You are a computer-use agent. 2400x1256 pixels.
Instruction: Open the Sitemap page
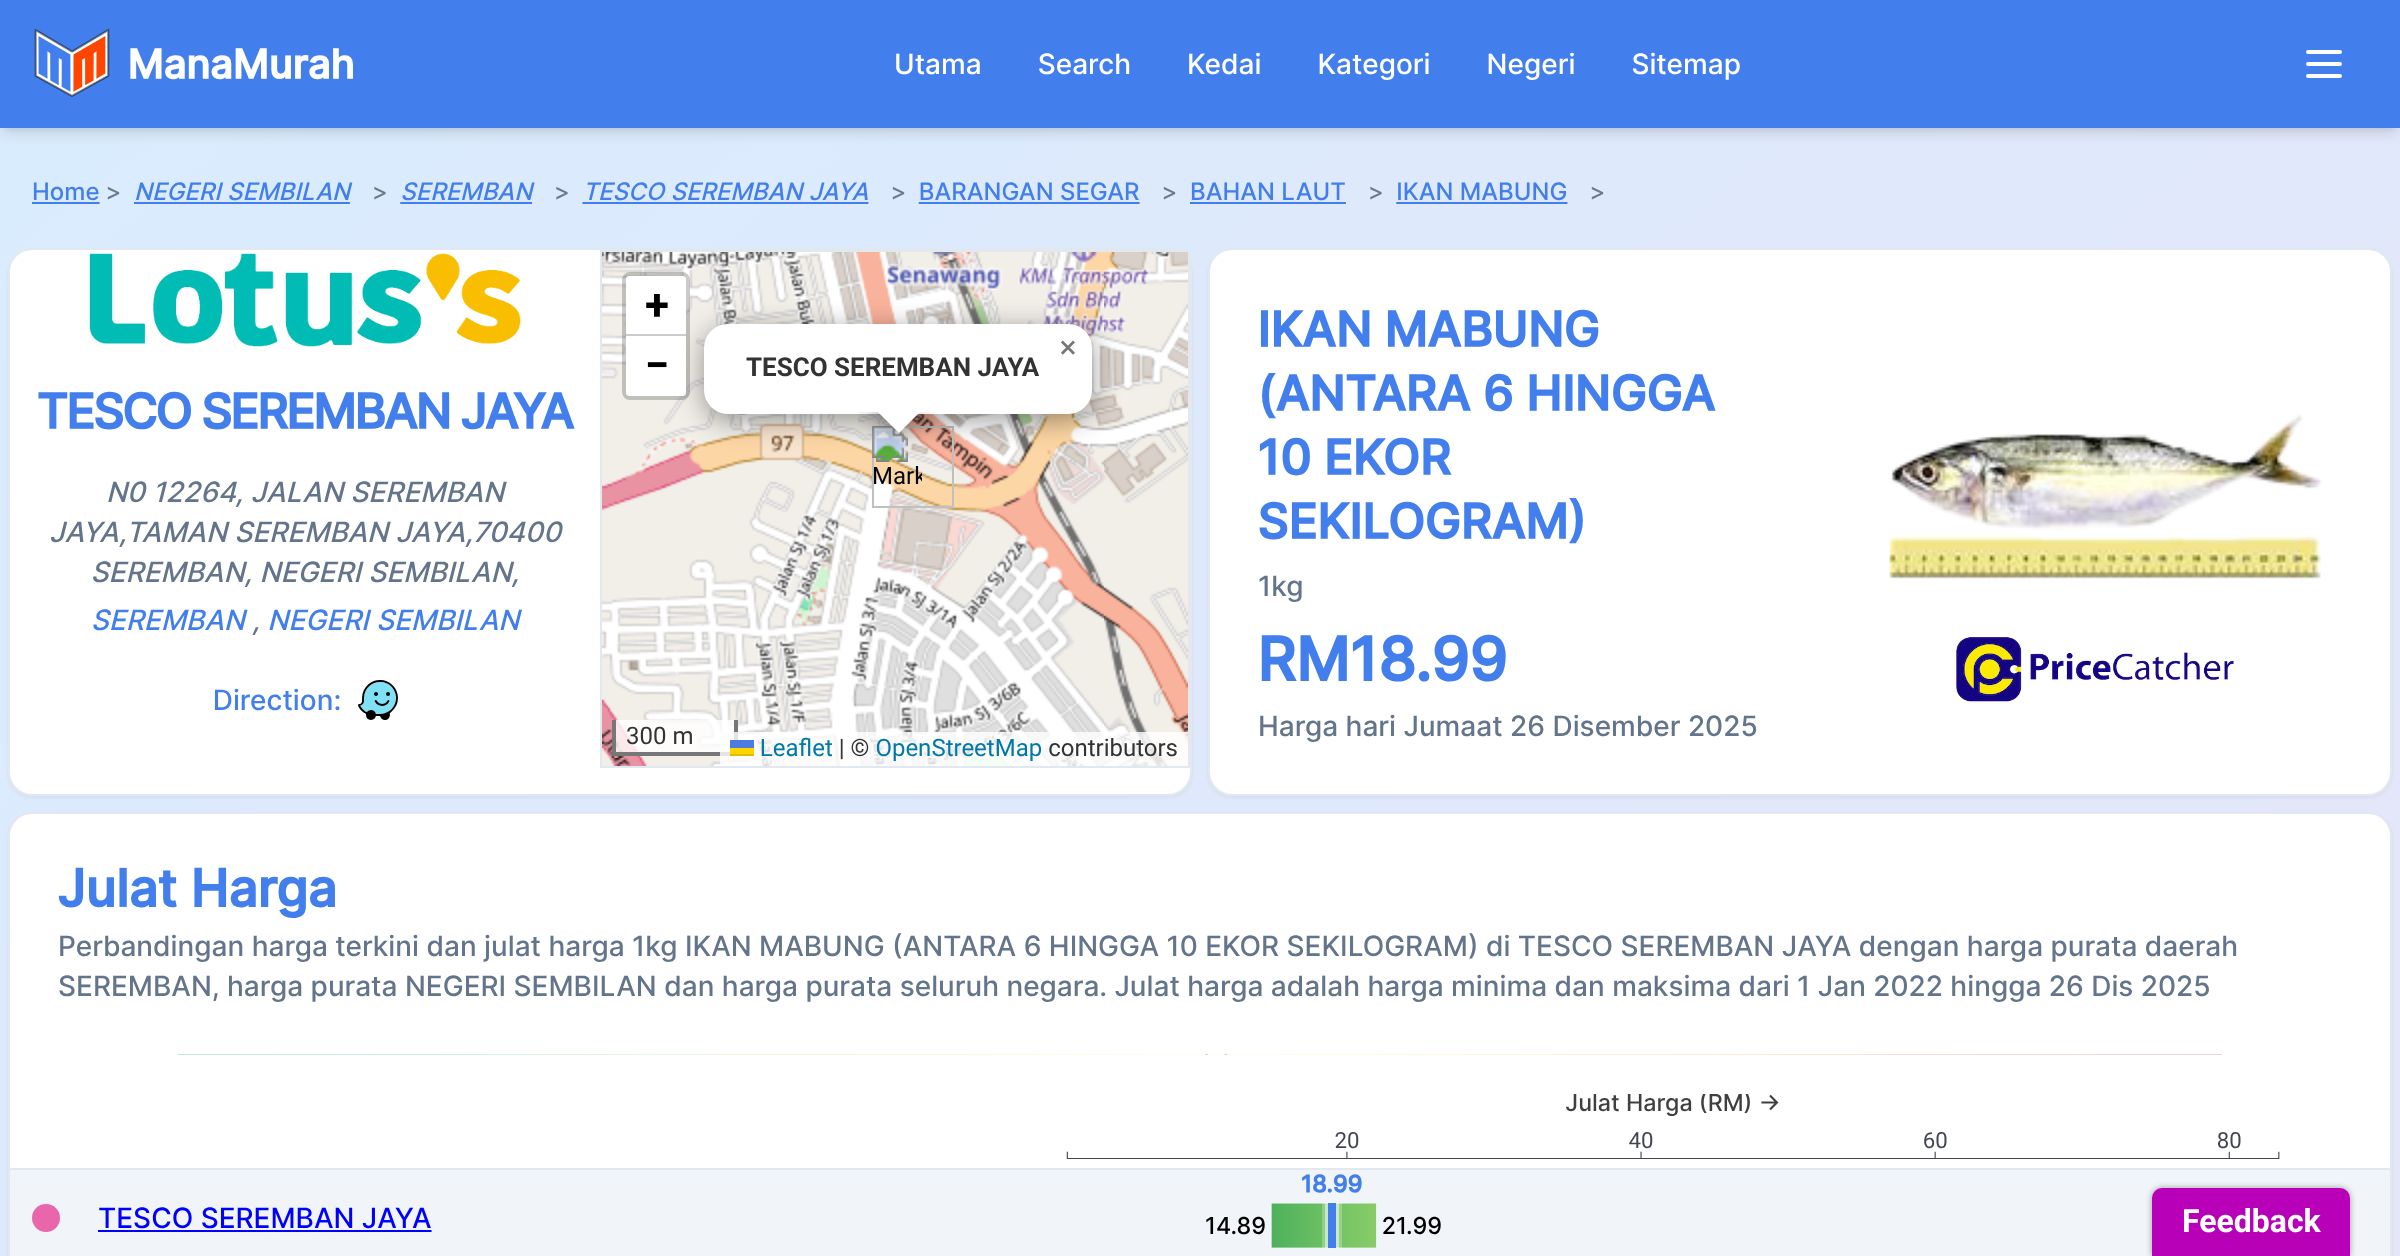1685,64
